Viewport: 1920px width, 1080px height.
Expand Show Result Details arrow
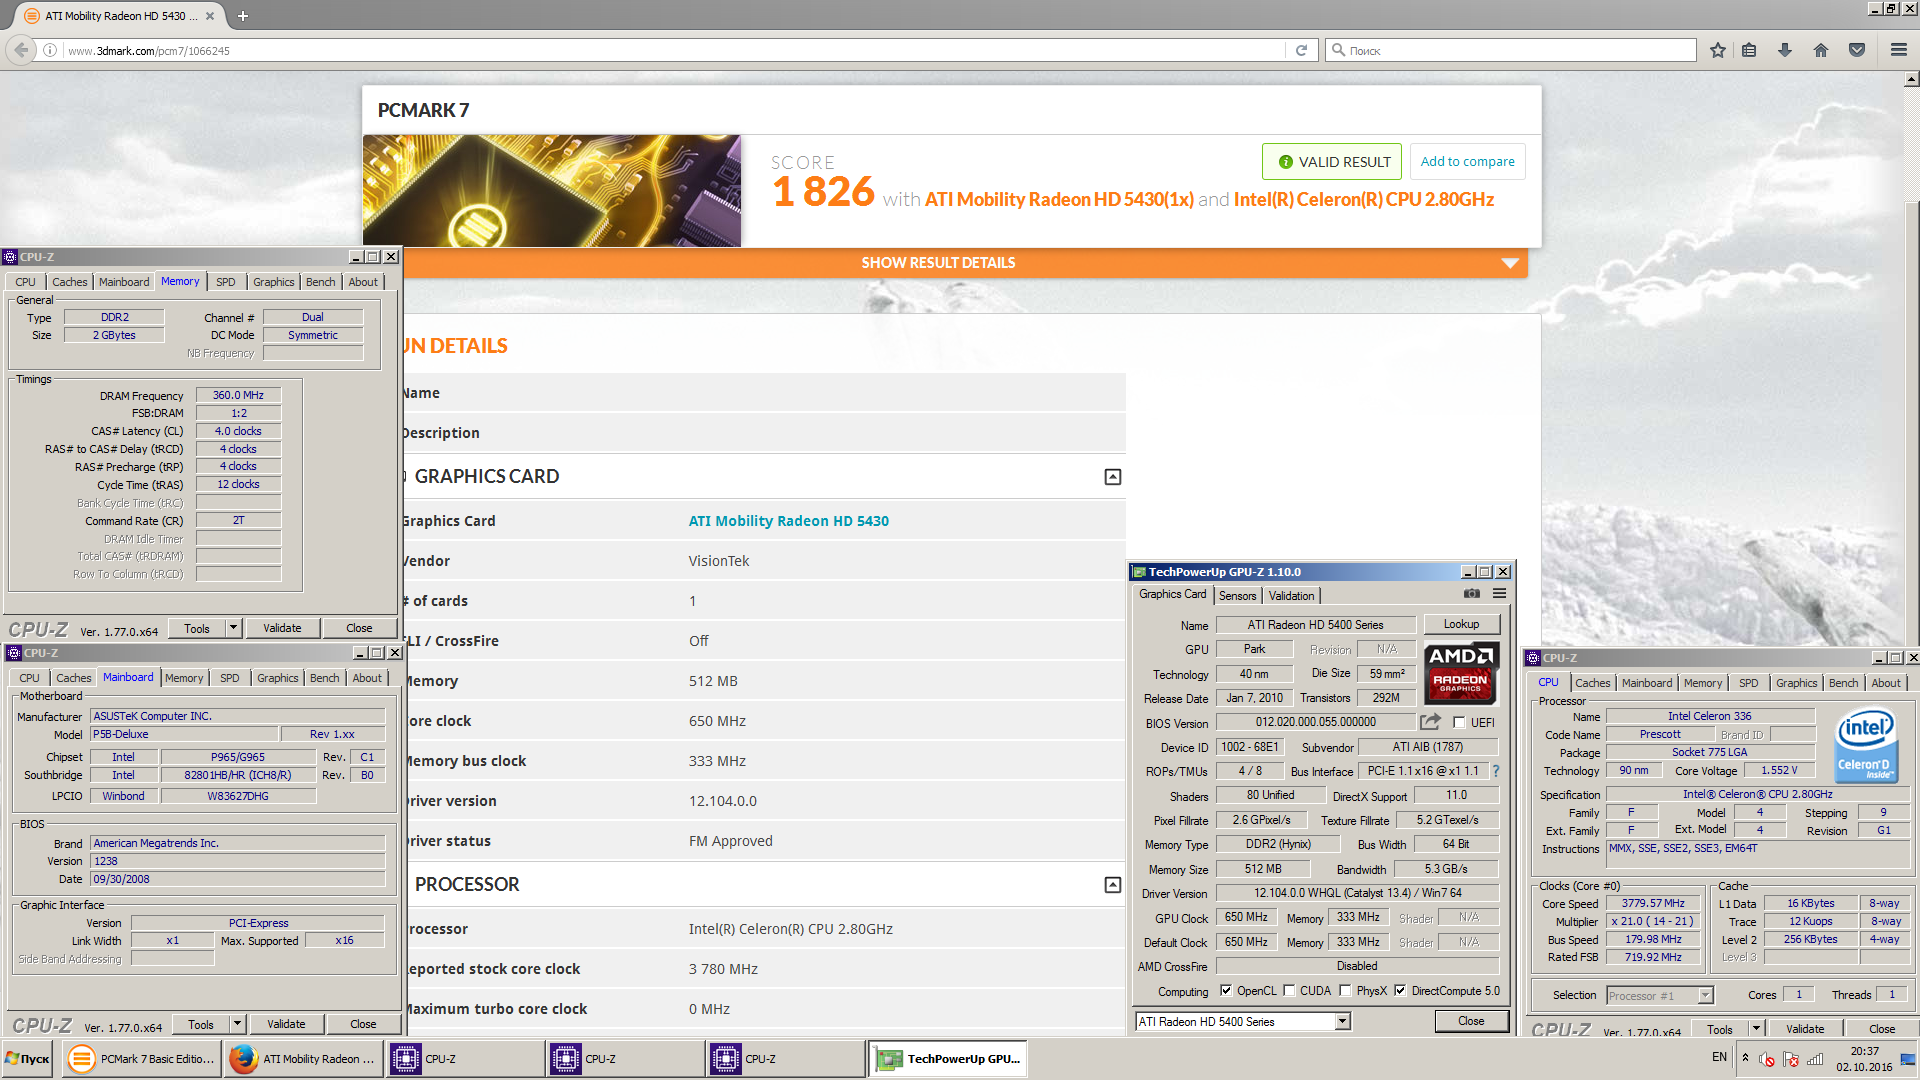click(1510, 263)
